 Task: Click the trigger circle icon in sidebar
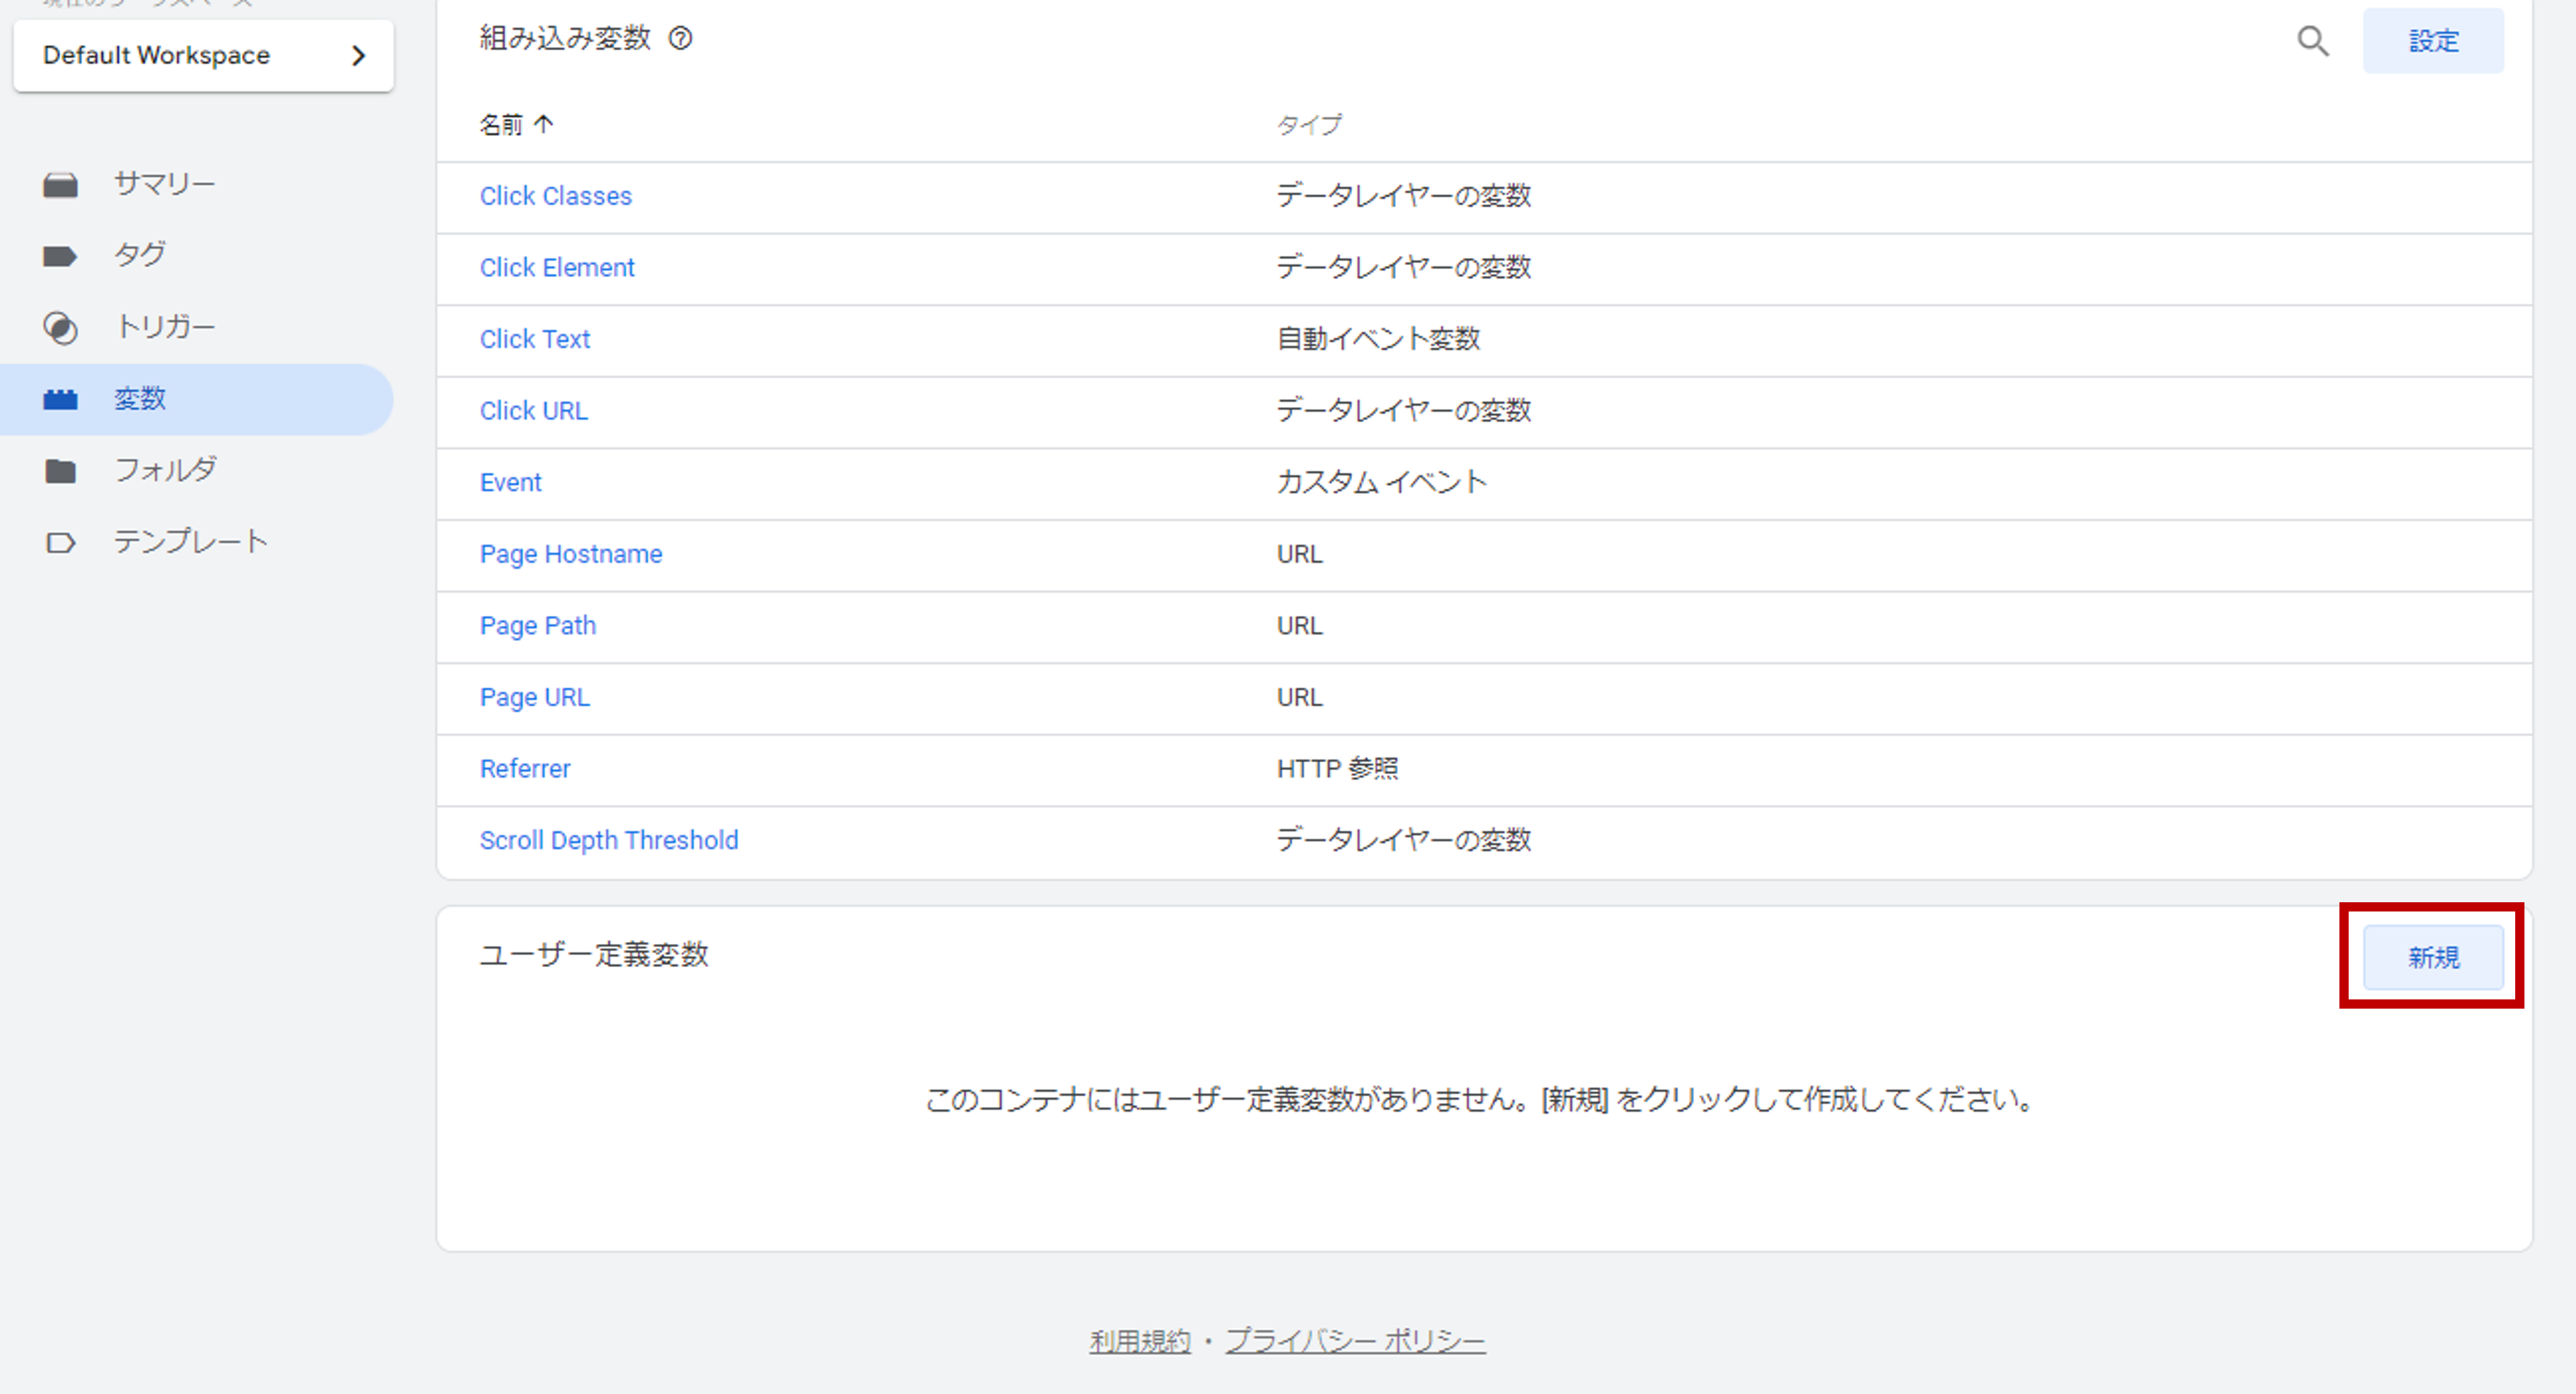[x=60, y=328]
